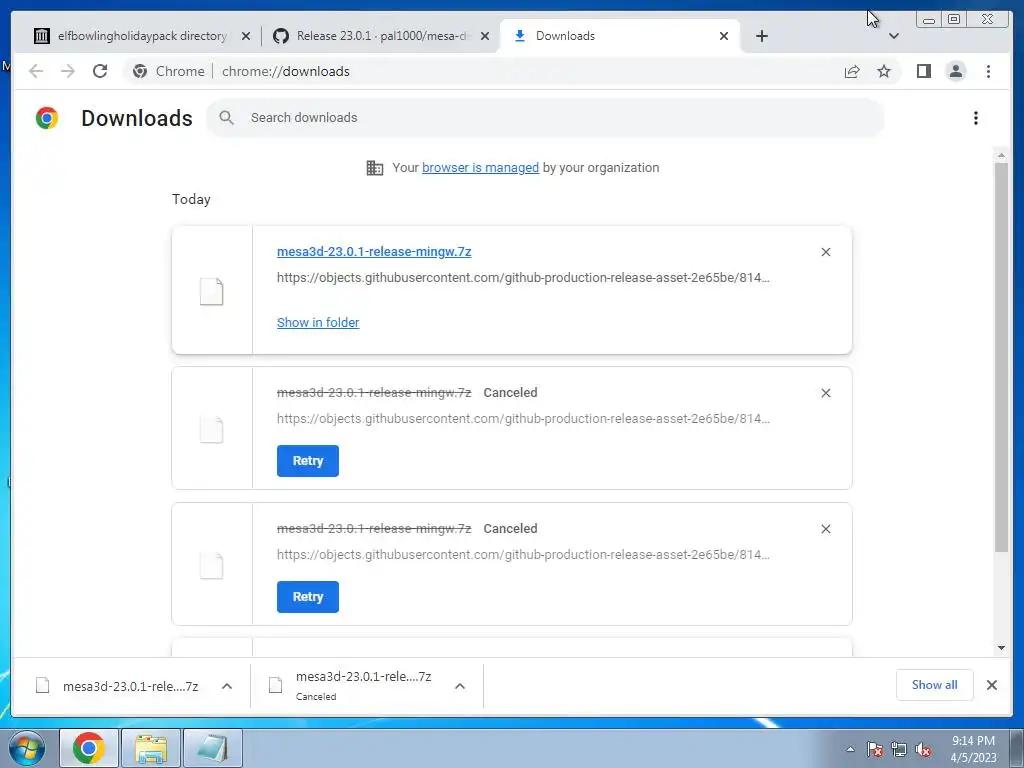Click Show all downloads button
The height and width of the screenshot is (768, 1024).
[935, 685]
